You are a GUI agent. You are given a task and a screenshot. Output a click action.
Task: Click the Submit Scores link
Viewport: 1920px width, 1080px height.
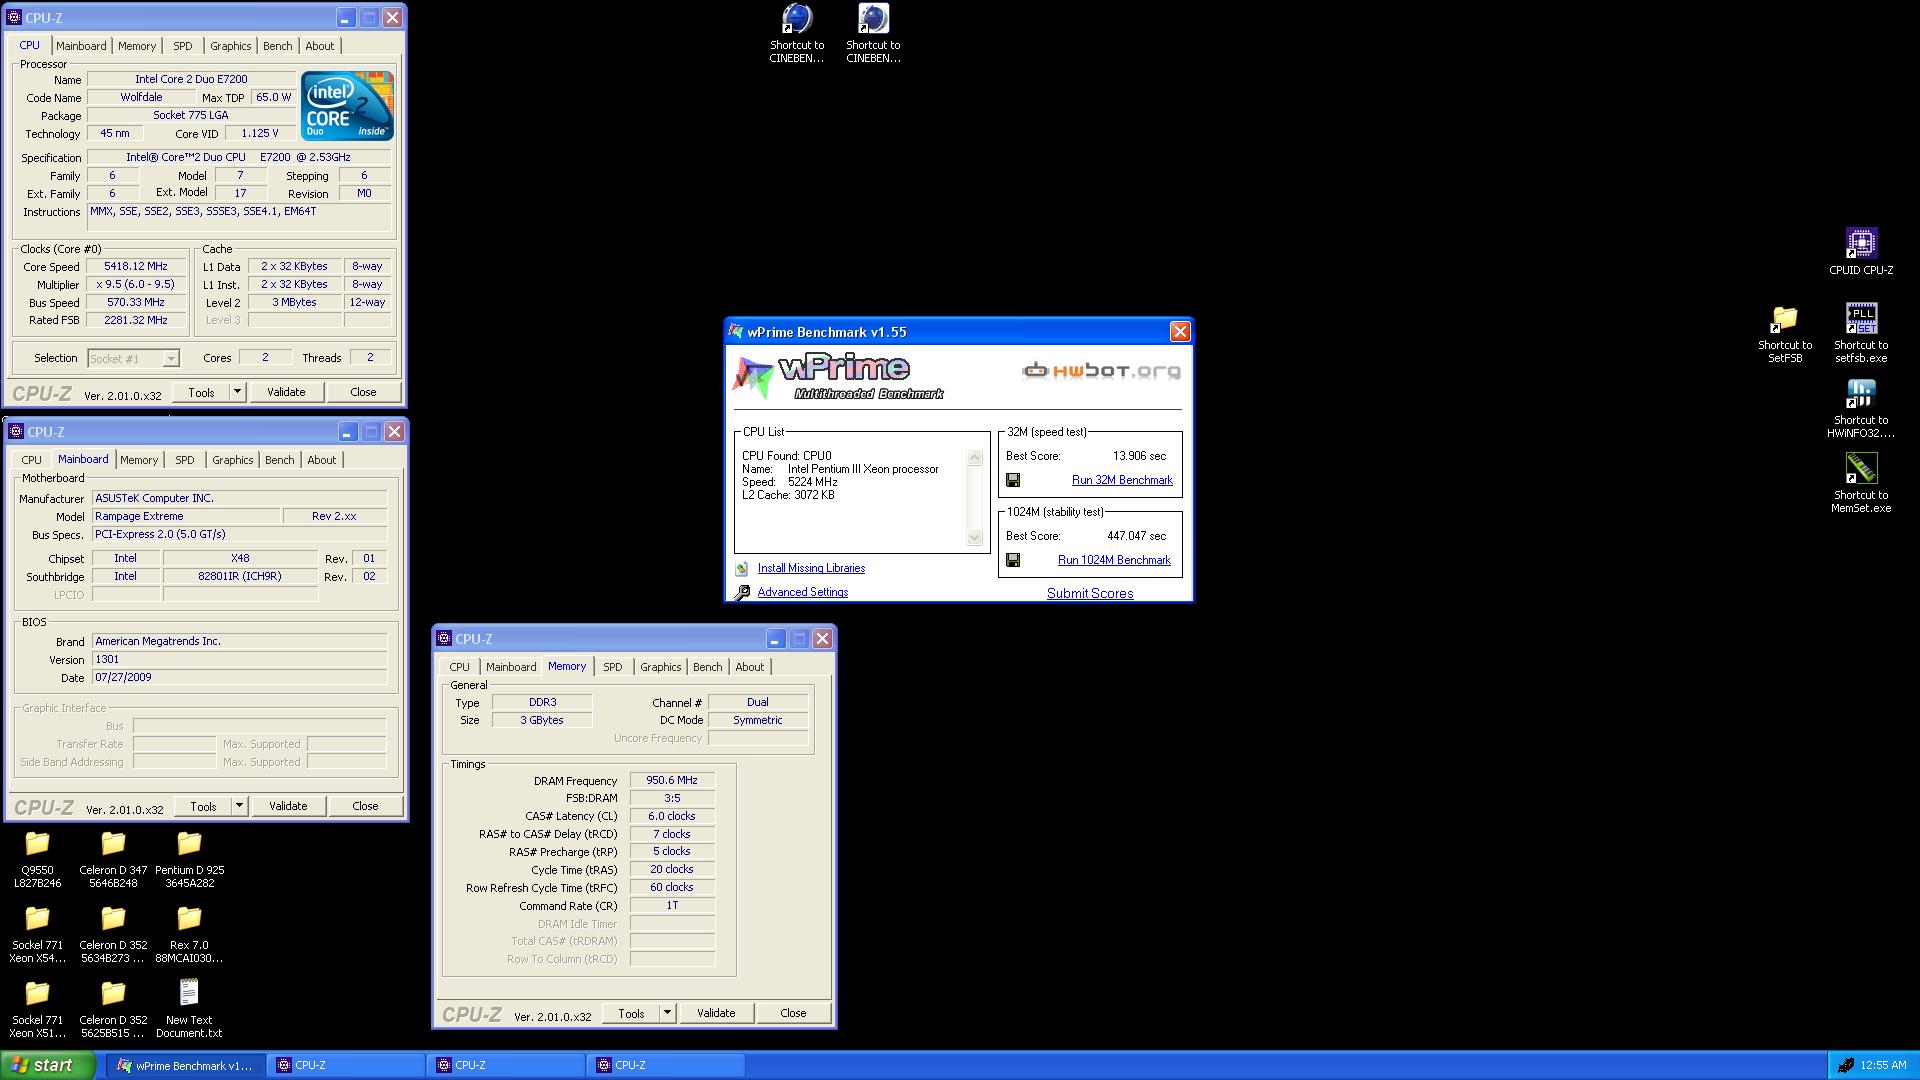(x=1090, y=593)
